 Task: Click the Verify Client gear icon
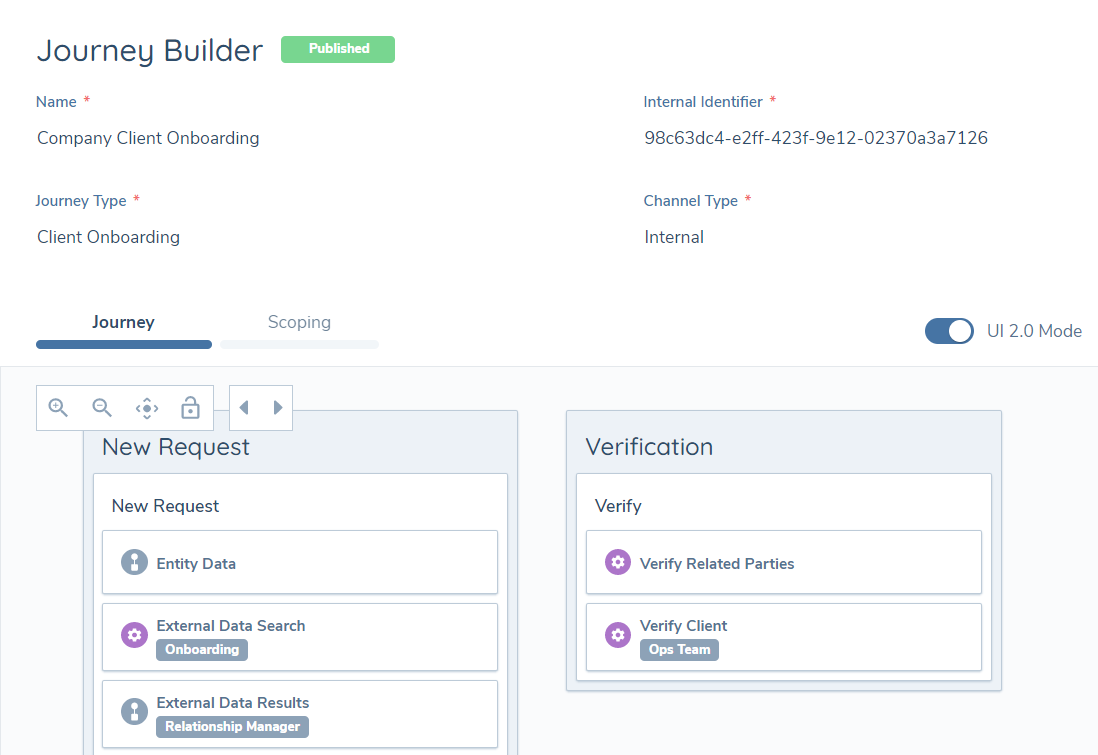click(618, 635)
